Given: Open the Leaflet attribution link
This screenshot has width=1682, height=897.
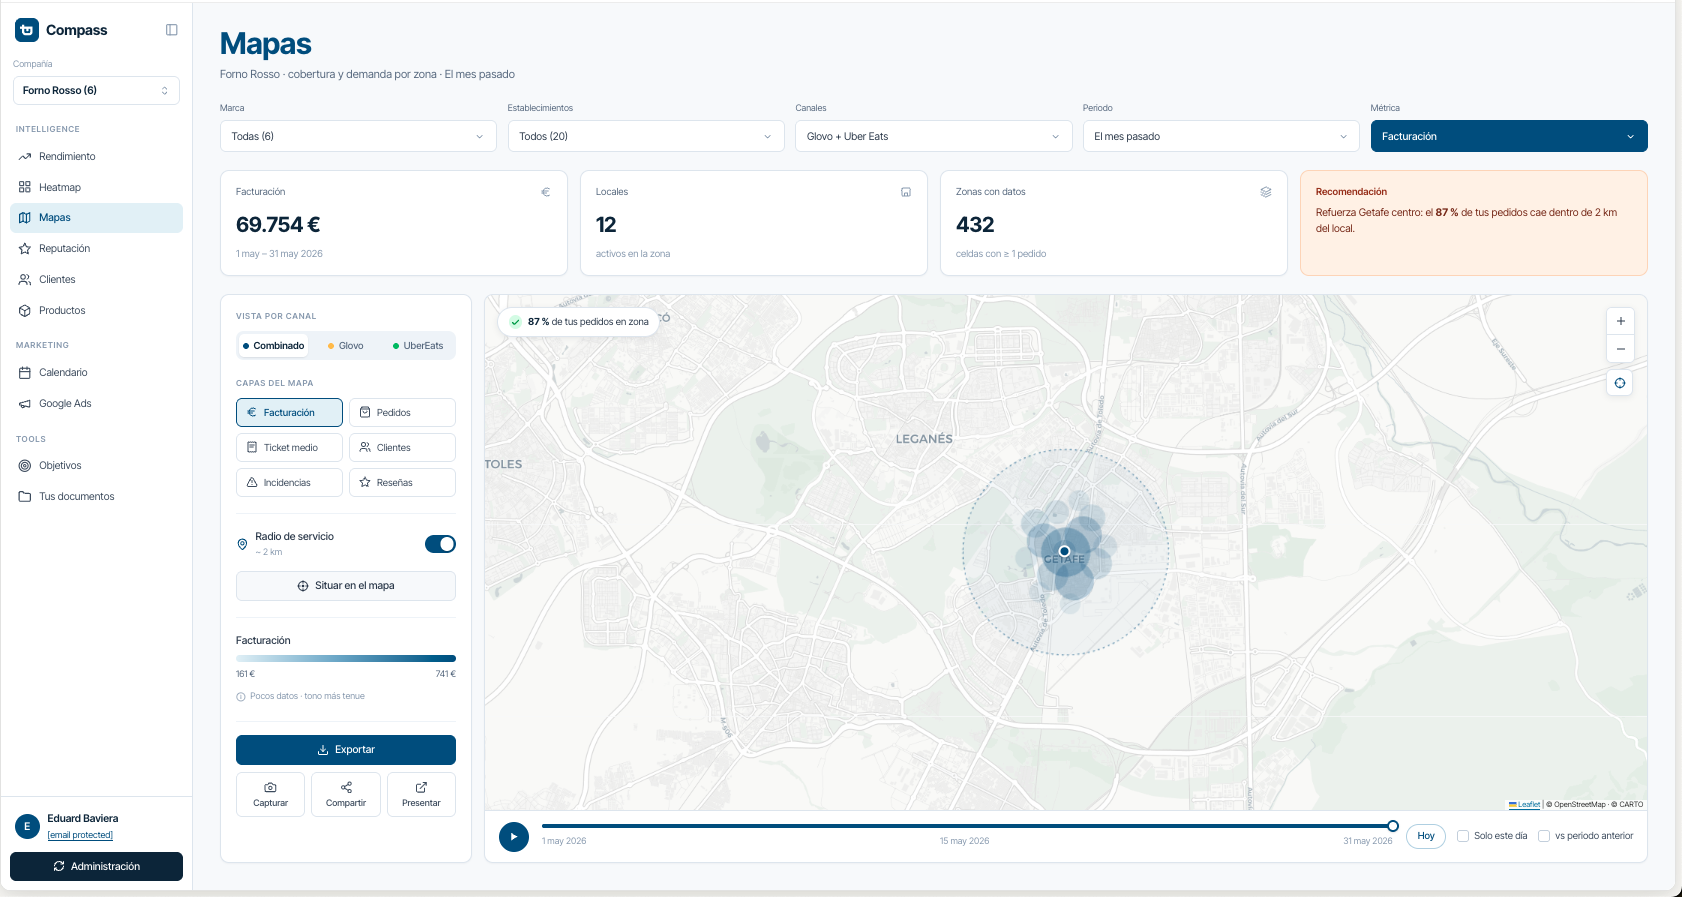Looking at the screenshot, I should tap(1525, 805).
